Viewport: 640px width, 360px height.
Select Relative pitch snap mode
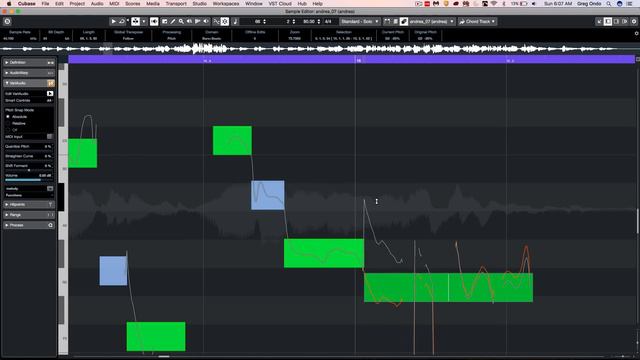pos(8,123)
